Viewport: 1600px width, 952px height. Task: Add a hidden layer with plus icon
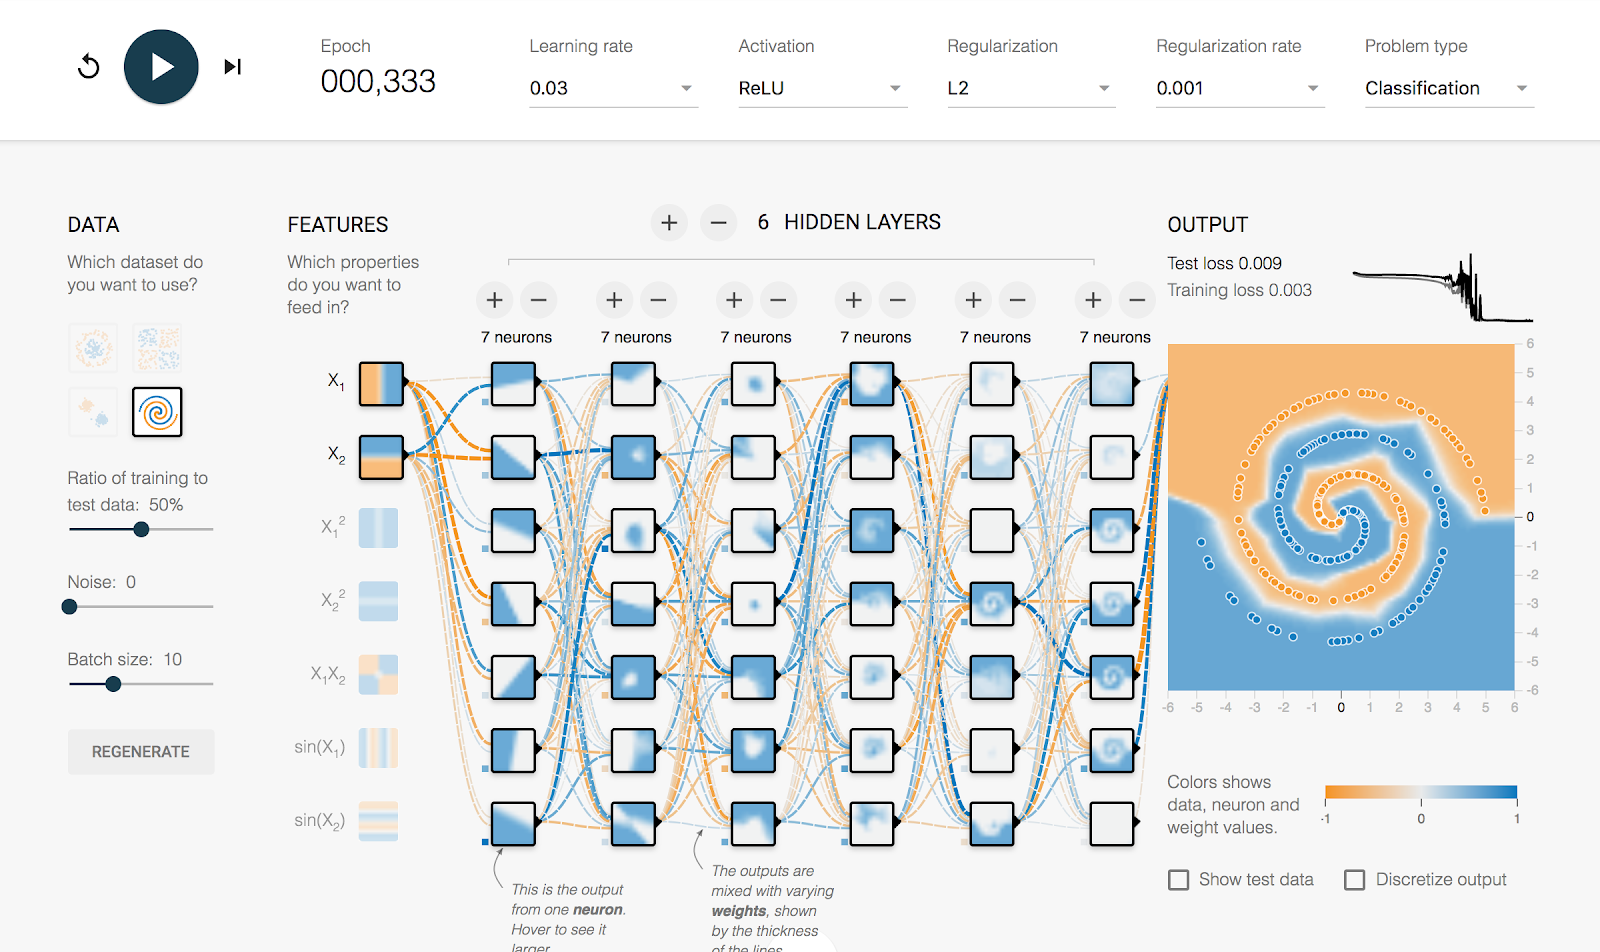tap(669, 222)
